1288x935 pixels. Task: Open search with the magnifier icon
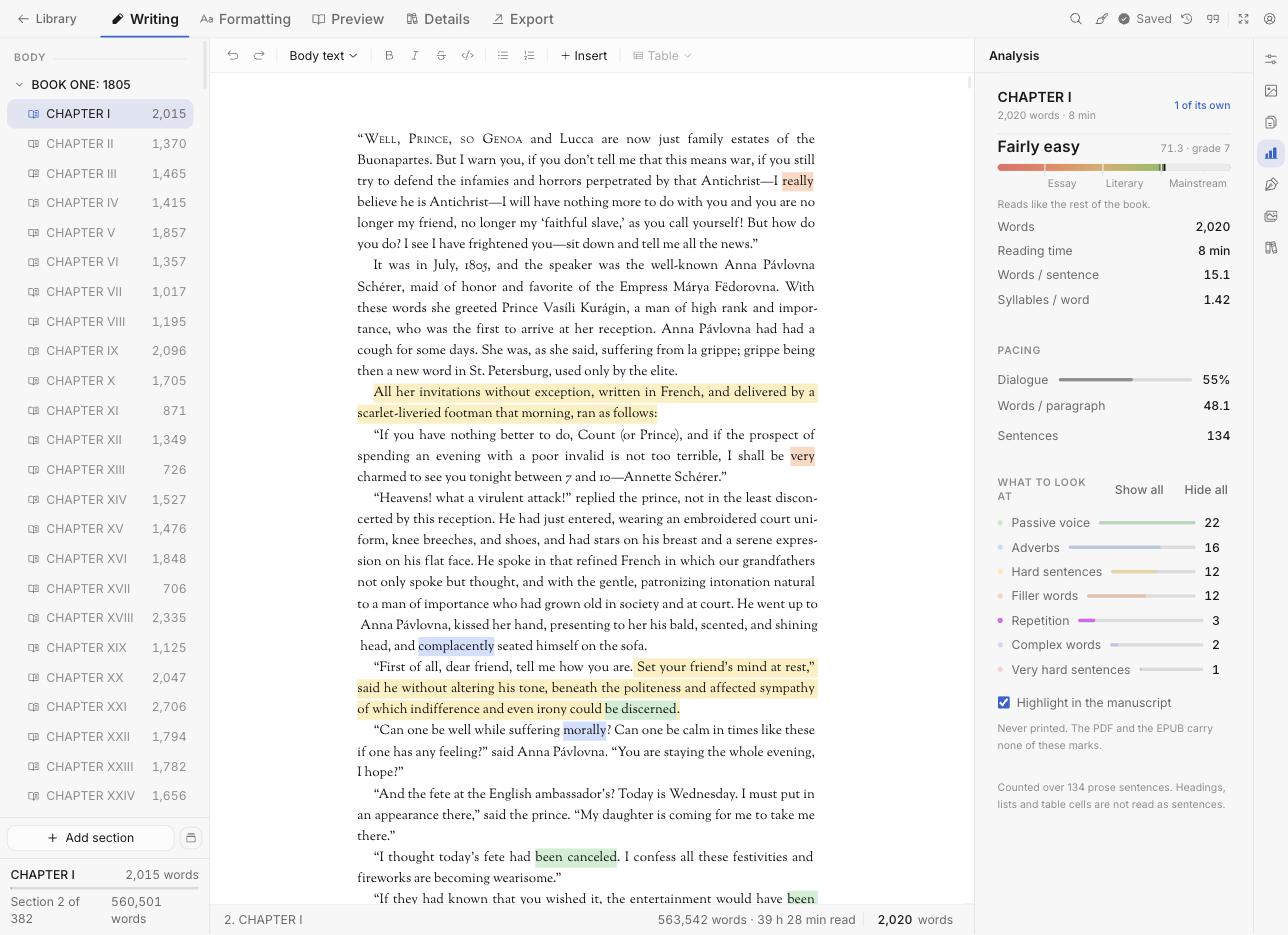pos(1076,19)
